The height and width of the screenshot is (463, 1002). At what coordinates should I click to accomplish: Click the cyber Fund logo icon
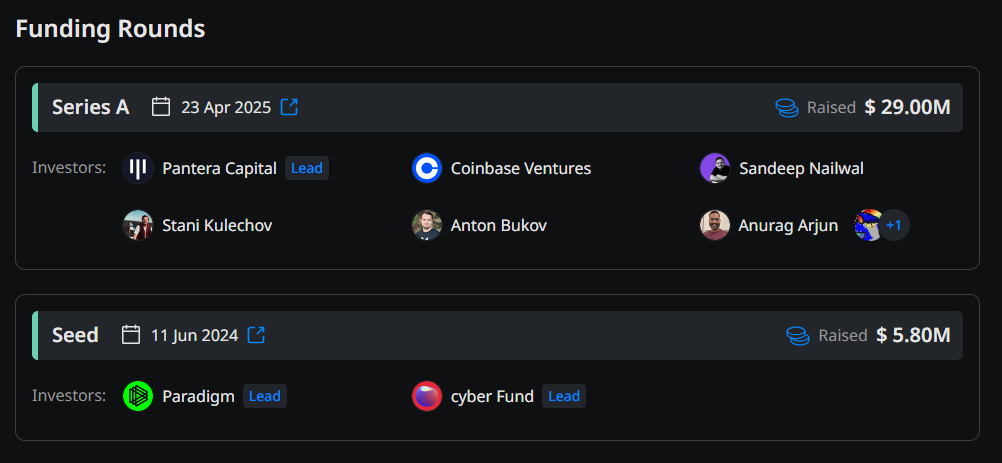[x=427, y=396]
